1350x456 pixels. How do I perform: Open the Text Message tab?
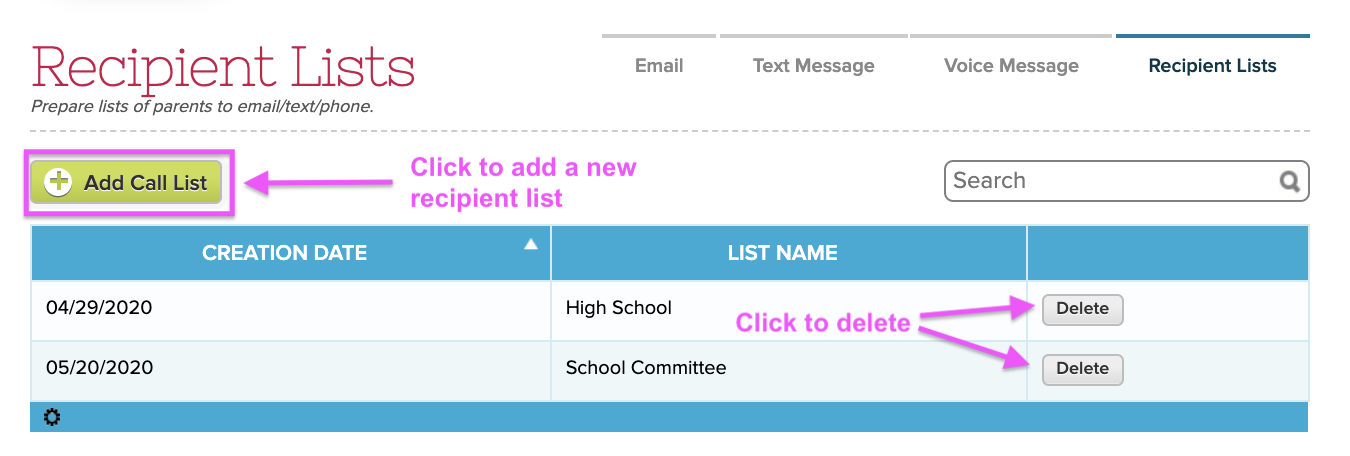click(x=813, y=66)
